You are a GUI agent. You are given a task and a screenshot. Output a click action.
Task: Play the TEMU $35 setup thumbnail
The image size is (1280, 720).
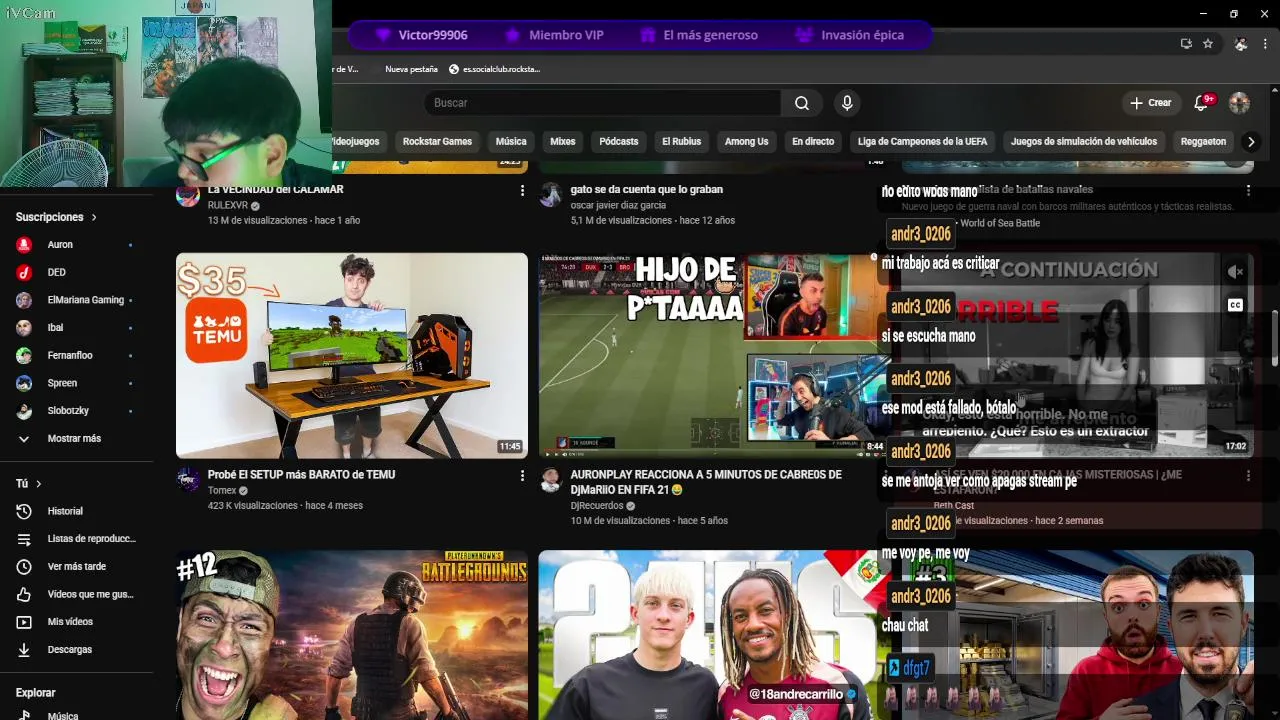[x=352, y=355]
